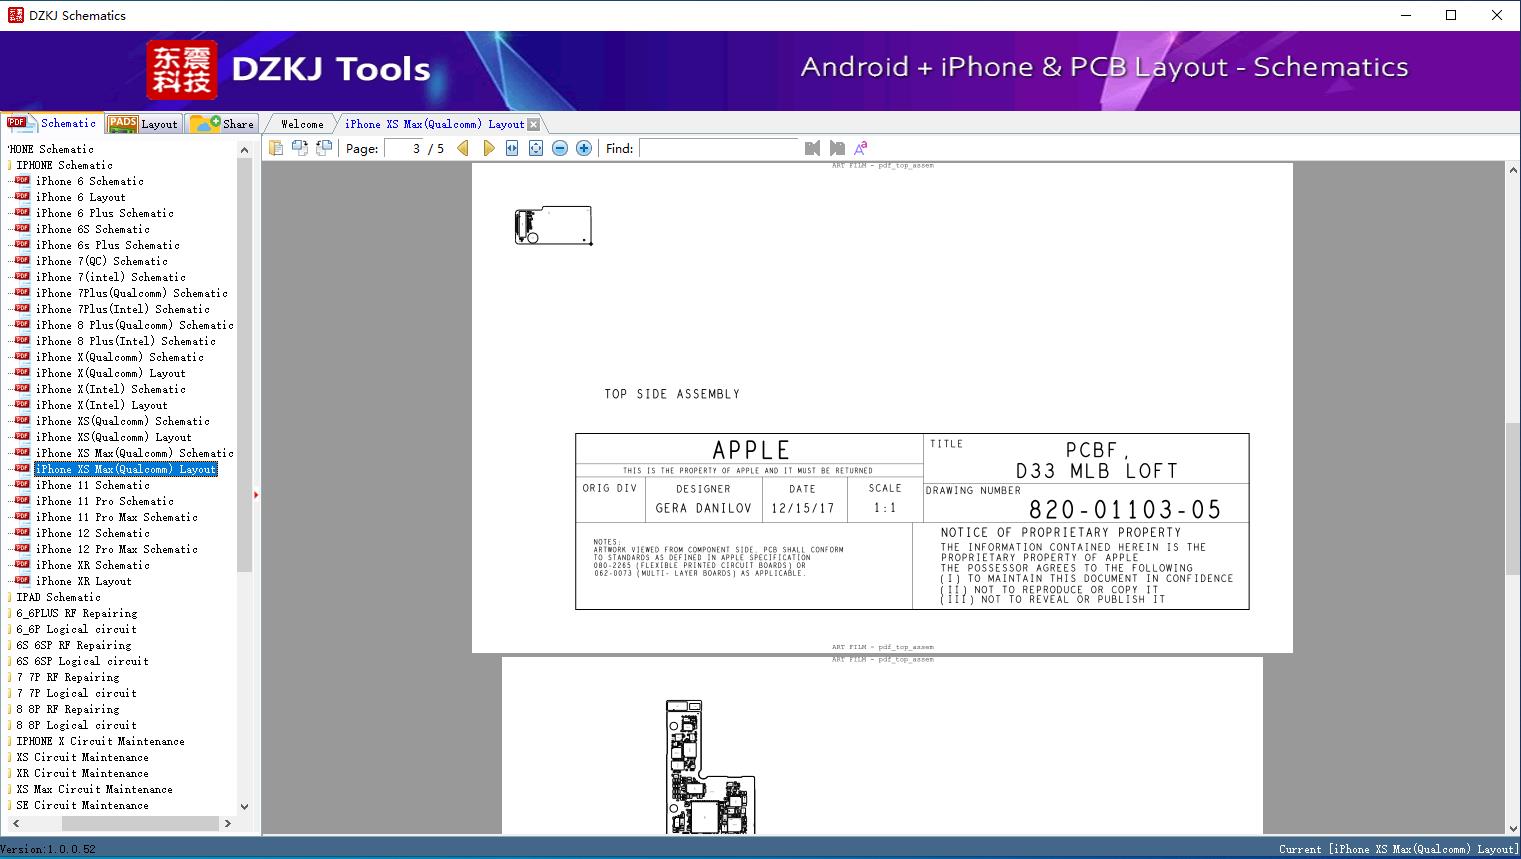This screenshot has height=859, width=1521.
Task: Select the highlighted iPhone XS Max(Qualcomm) Layout row
Action: 126,469
